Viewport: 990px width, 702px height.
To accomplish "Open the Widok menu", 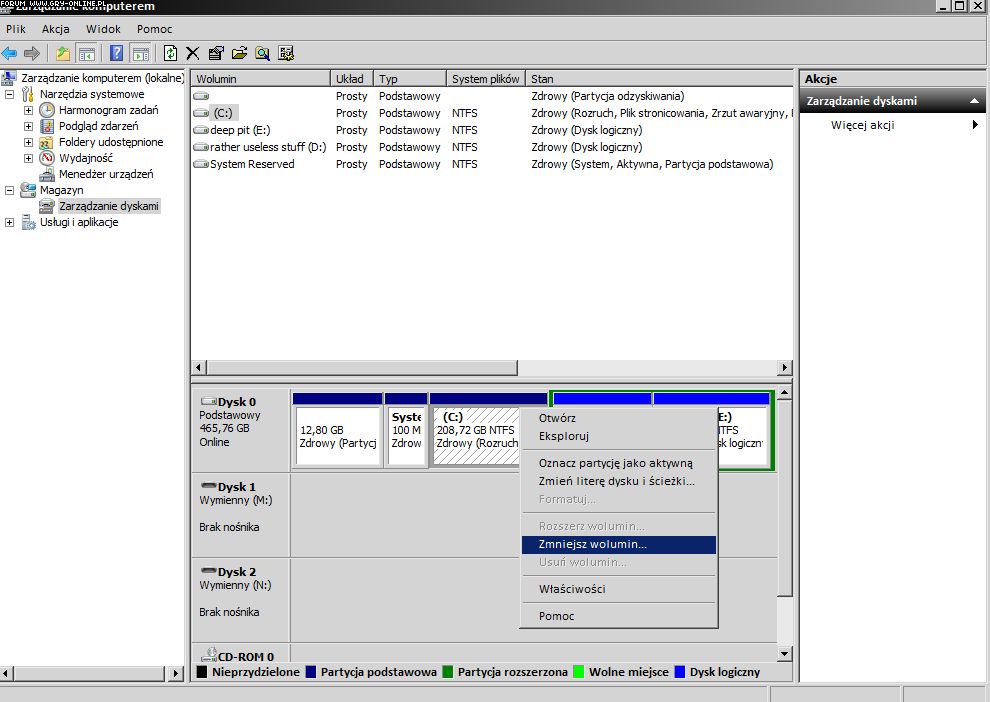I will [x=103, y=29].
